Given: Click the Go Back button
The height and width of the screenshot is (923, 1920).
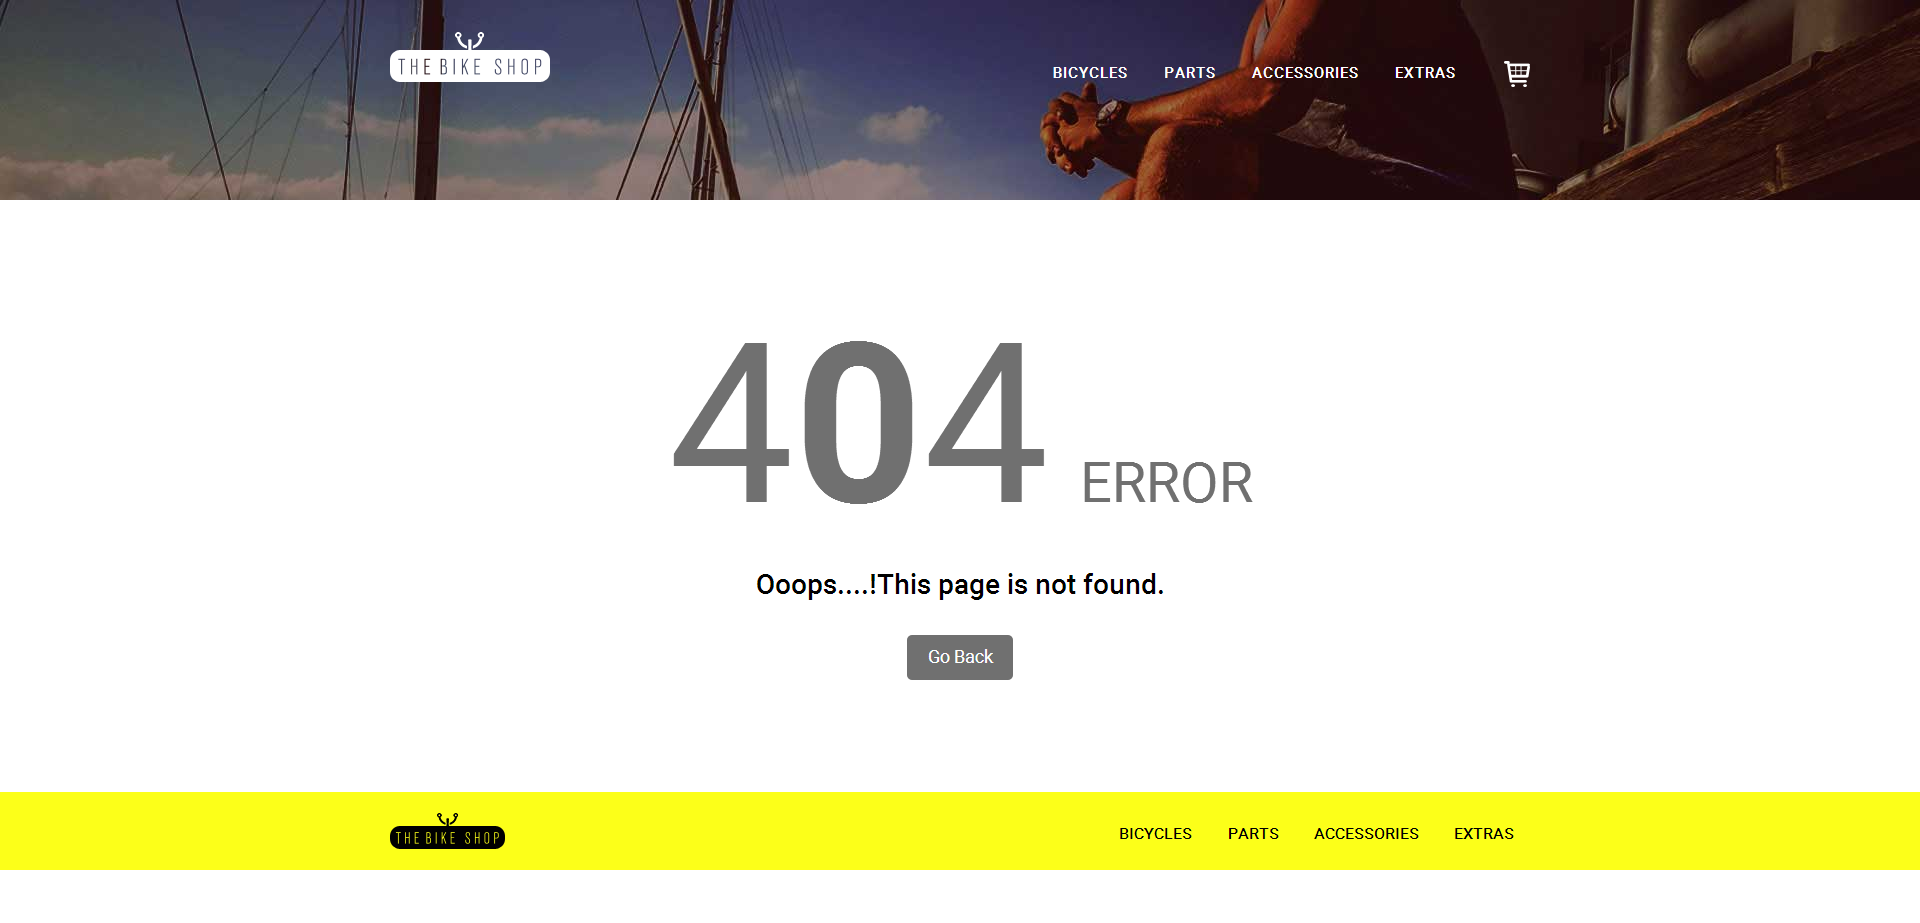Looking at the screenshot, I should tap(960, 657).
